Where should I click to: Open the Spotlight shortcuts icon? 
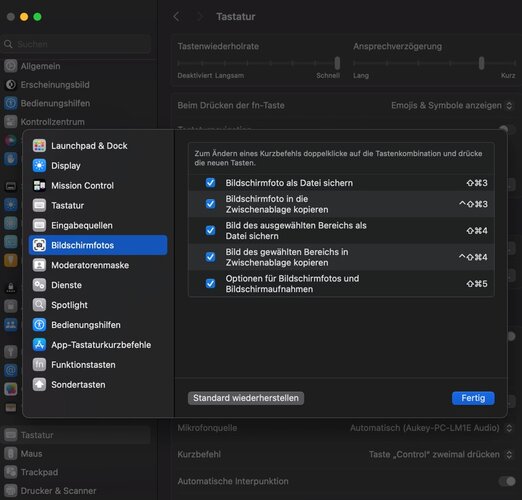coord(39,305)
